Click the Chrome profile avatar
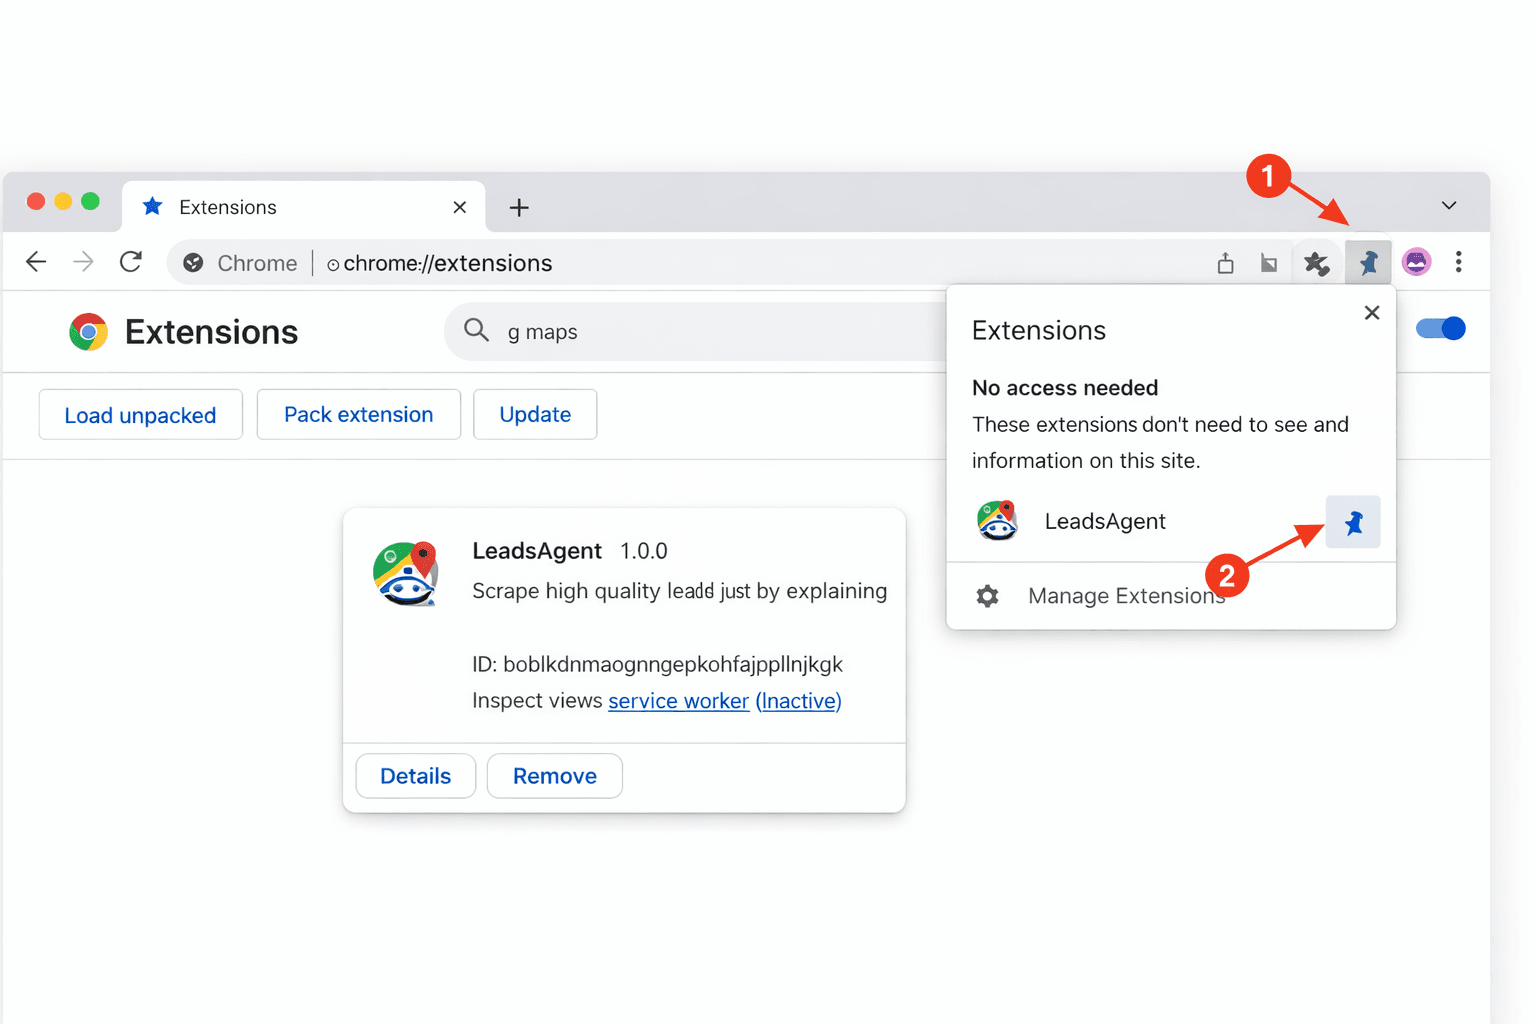Image resolution: width=1536 pixels, height=1024 pixels. click(x=1416, y=262)
